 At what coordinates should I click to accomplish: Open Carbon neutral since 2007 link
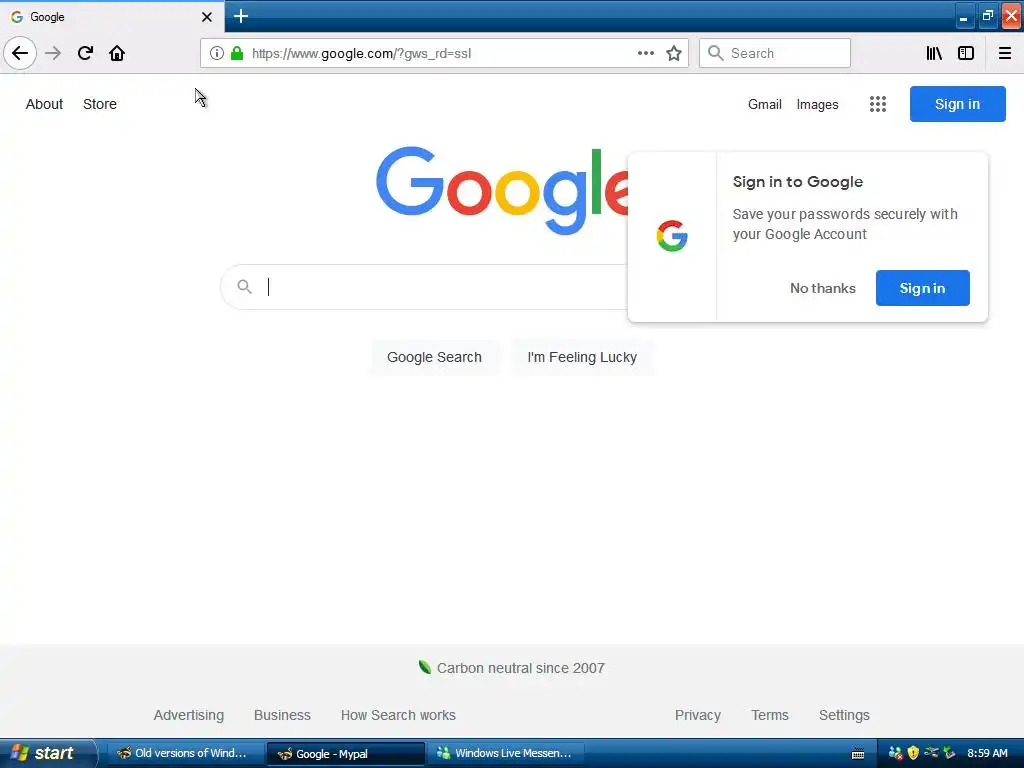[520, 668]
